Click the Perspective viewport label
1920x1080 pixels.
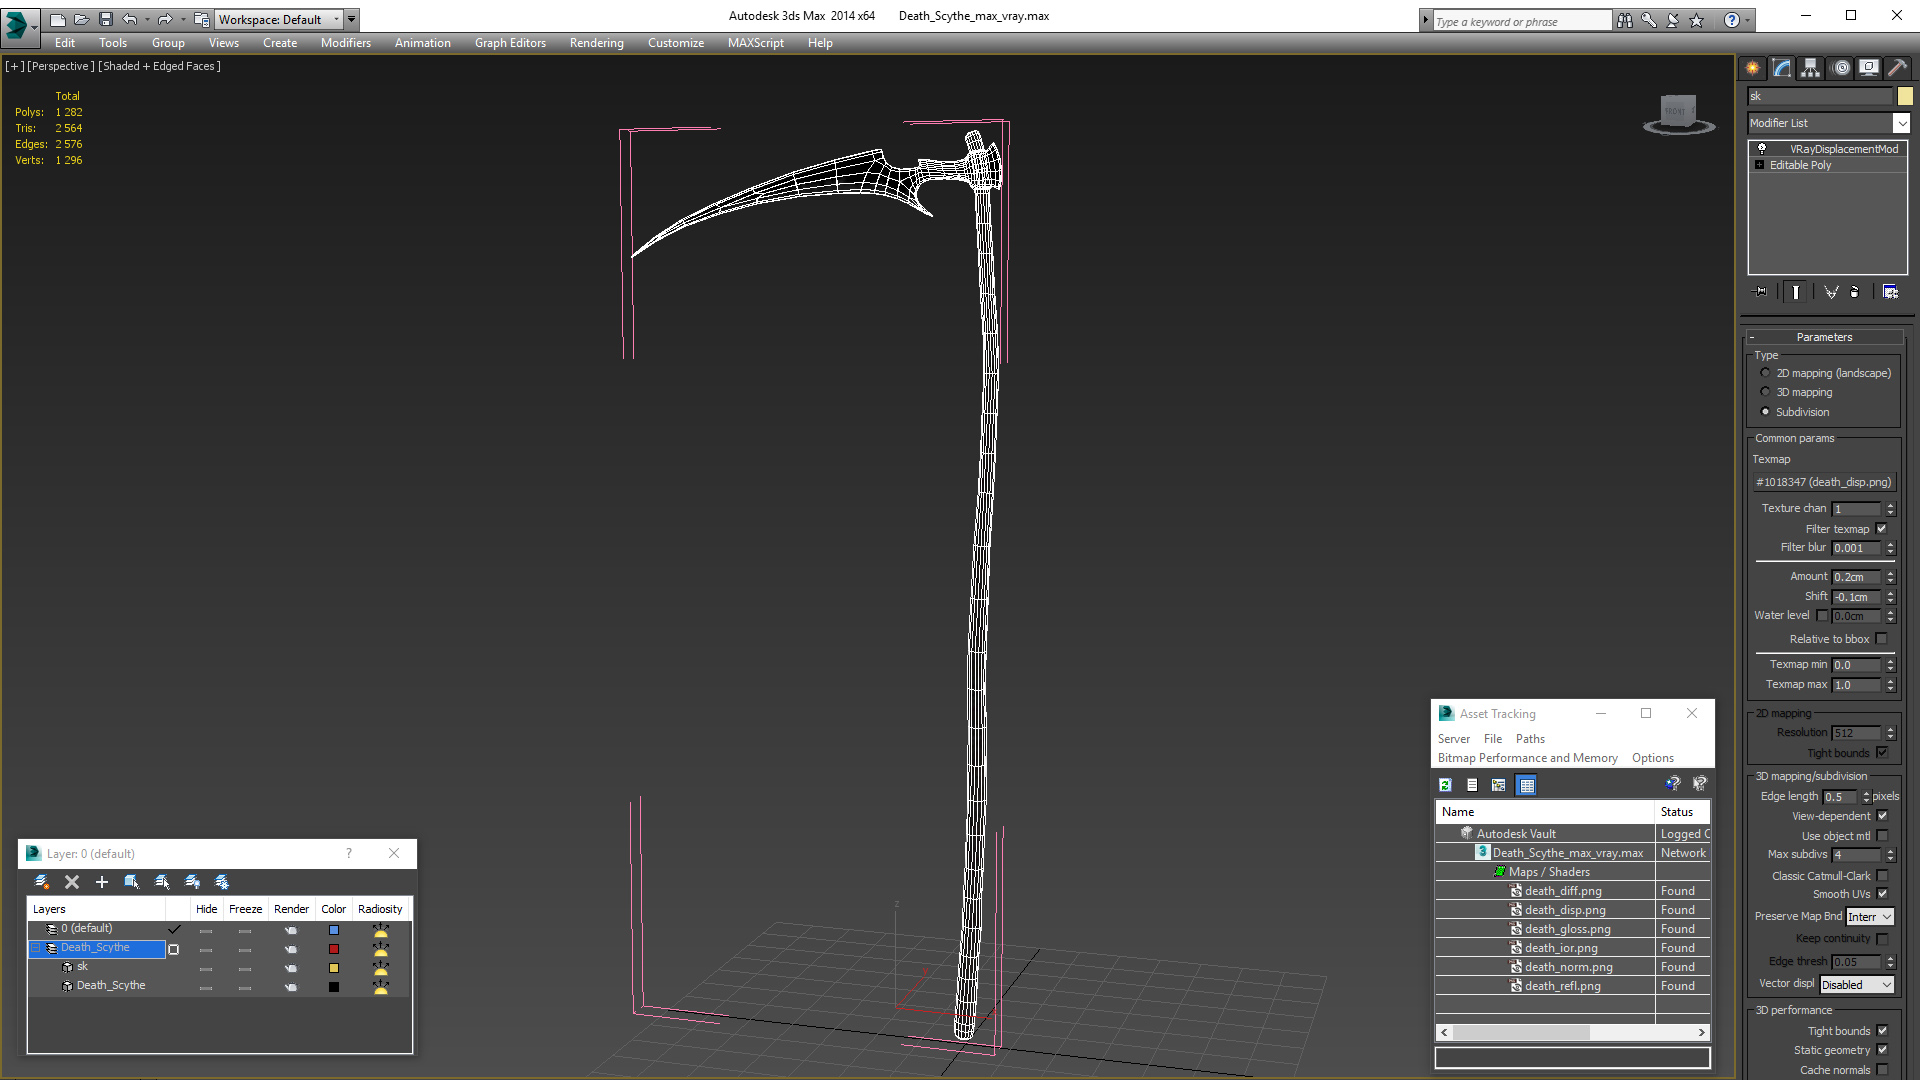pos(61,66)
